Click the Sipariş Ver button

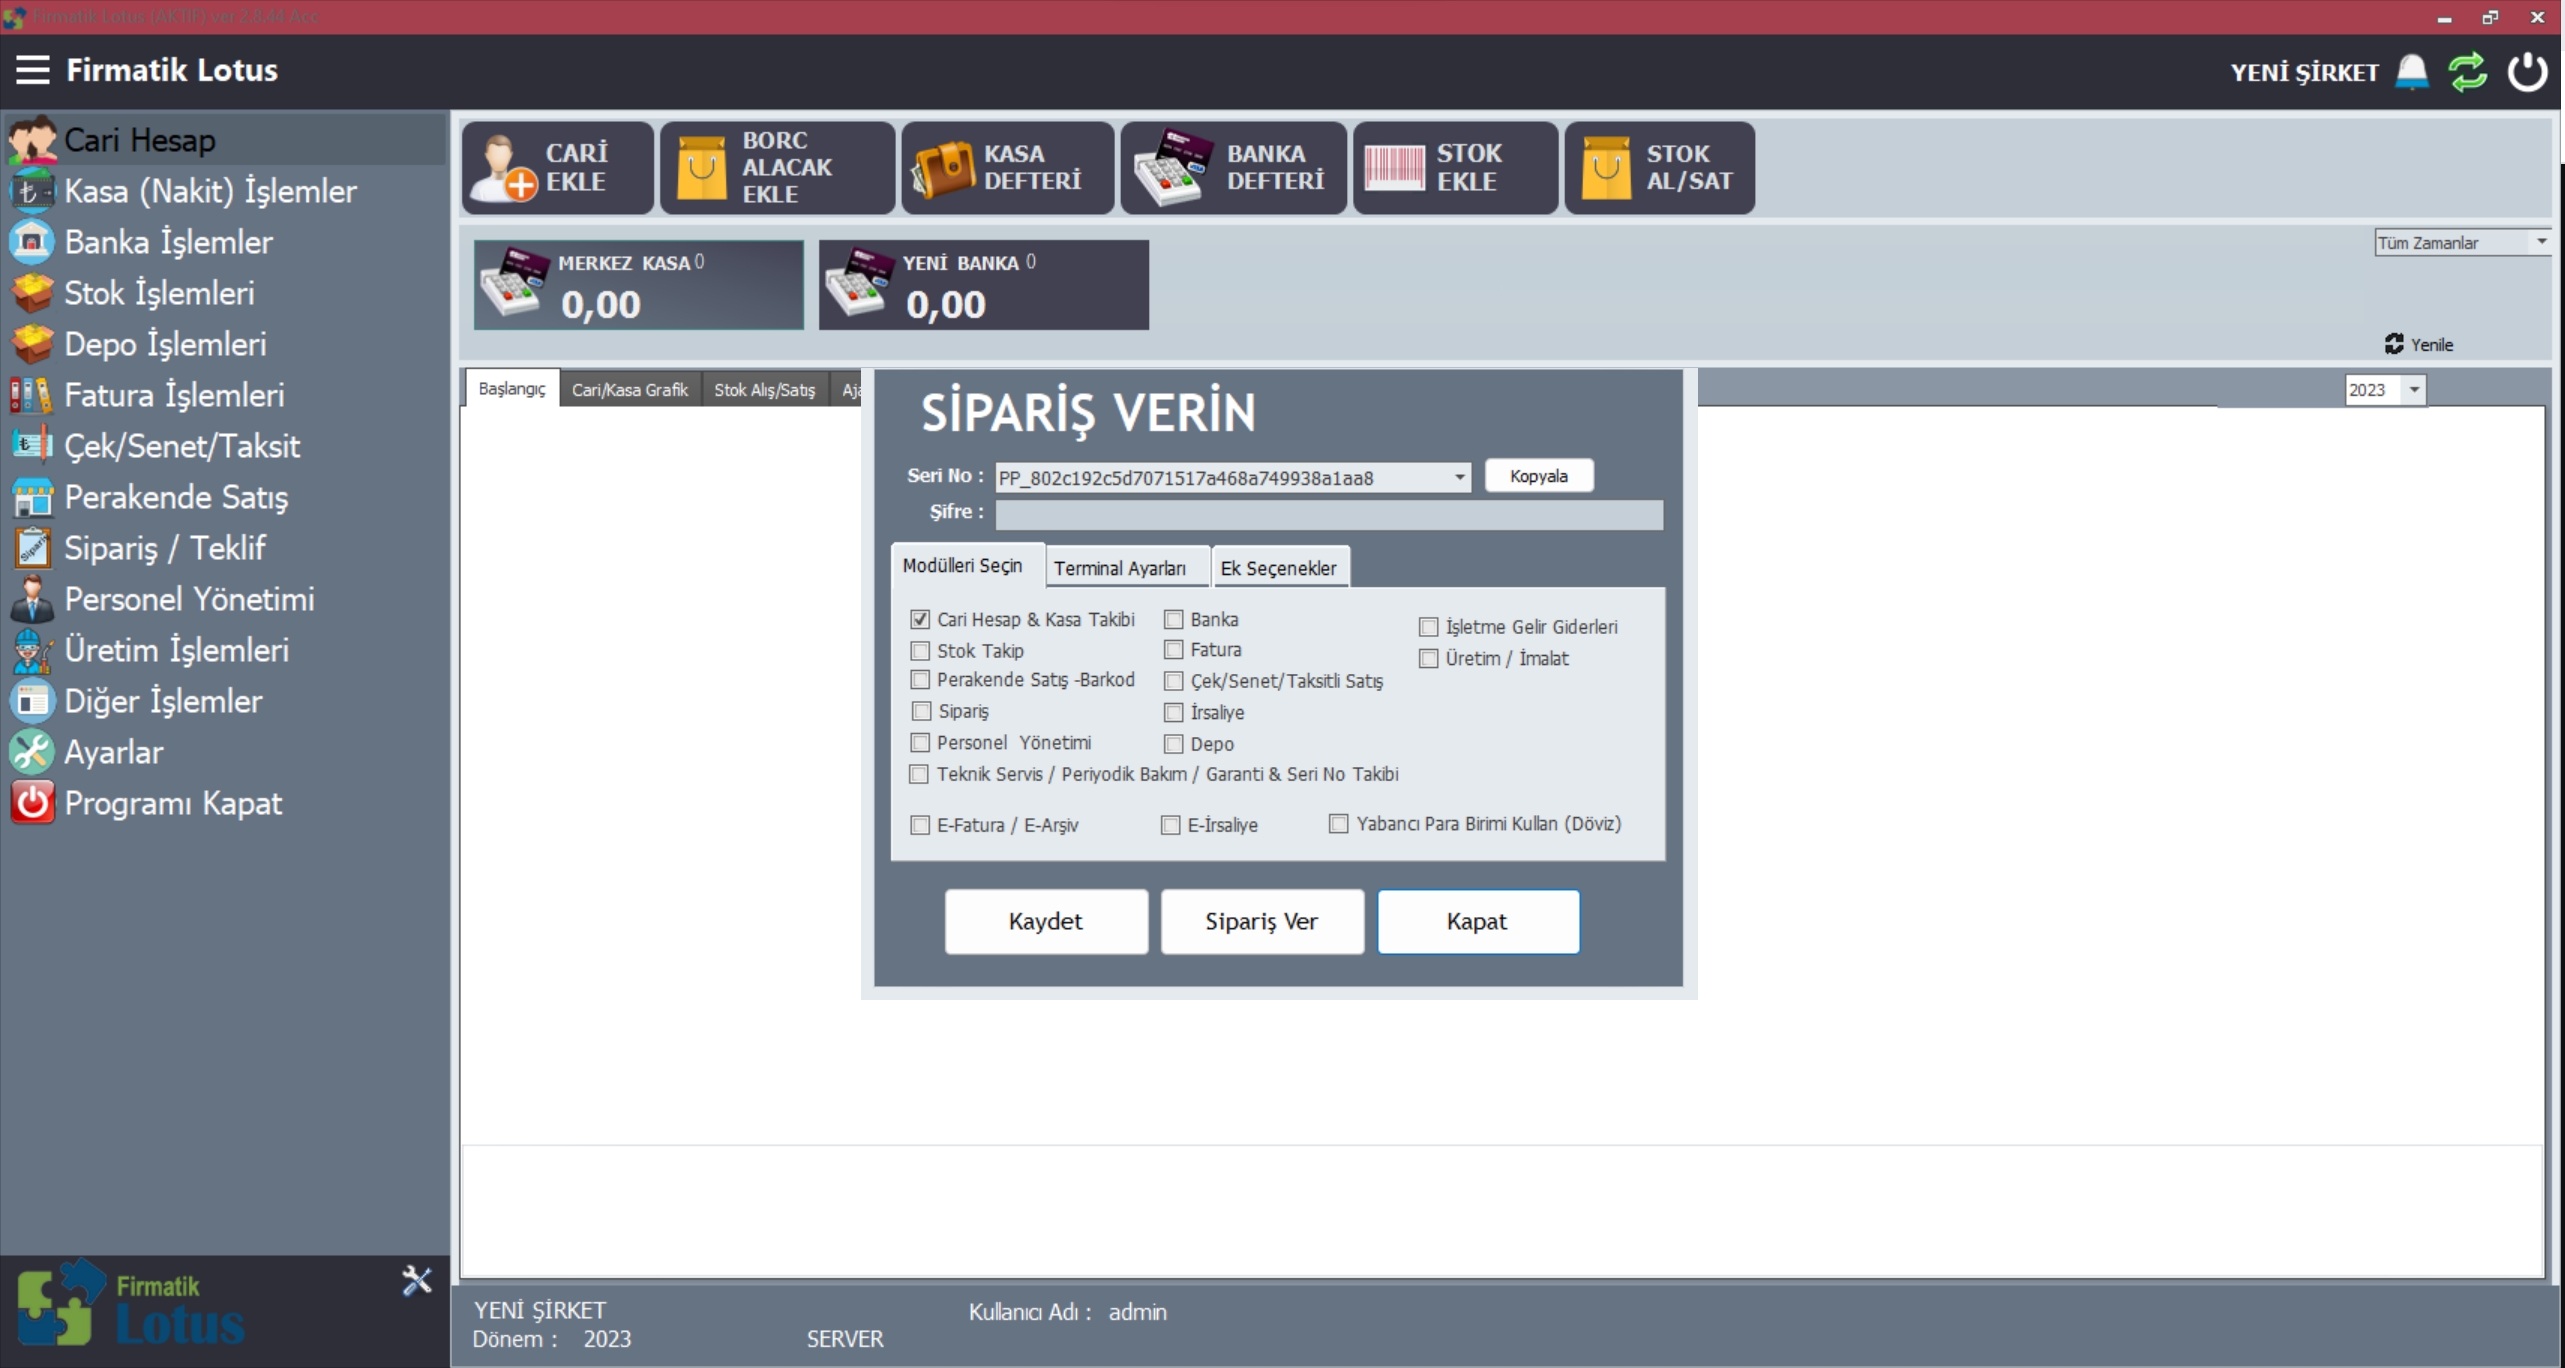pos(1262,921)
